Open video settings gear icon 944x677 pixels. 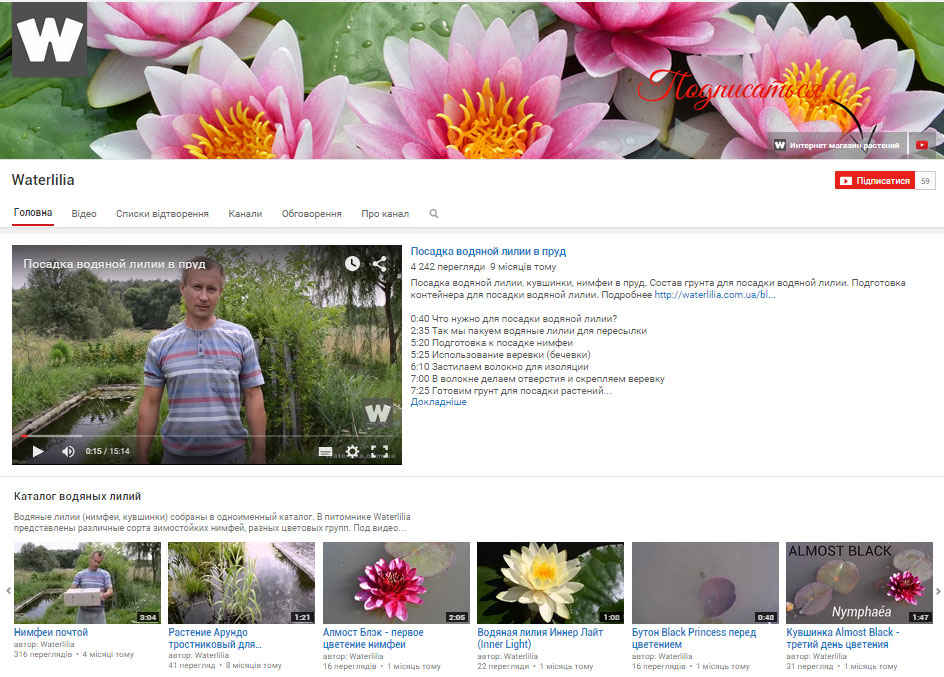352,451
